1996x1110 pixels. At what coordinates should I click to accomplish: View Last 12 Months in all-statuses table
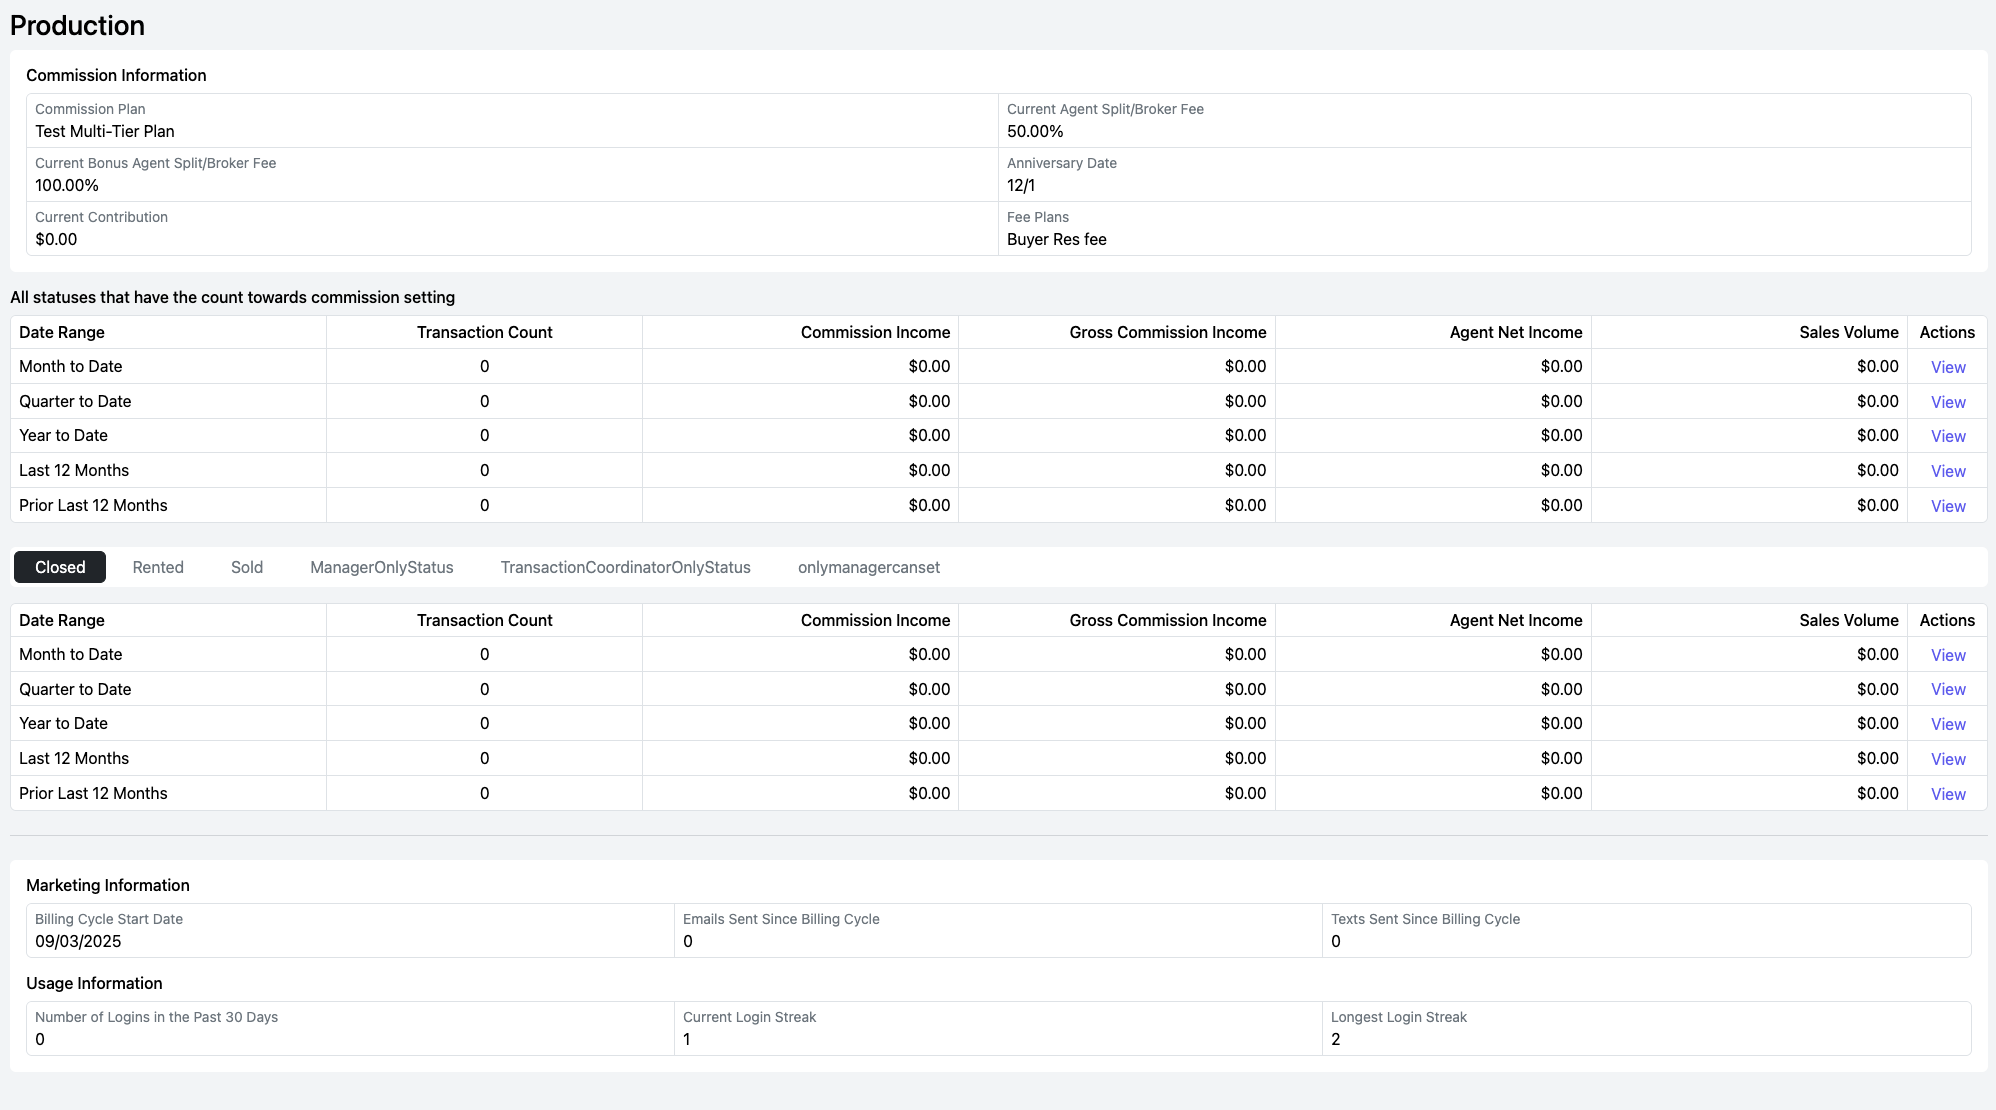click(x=1947, y=471)
